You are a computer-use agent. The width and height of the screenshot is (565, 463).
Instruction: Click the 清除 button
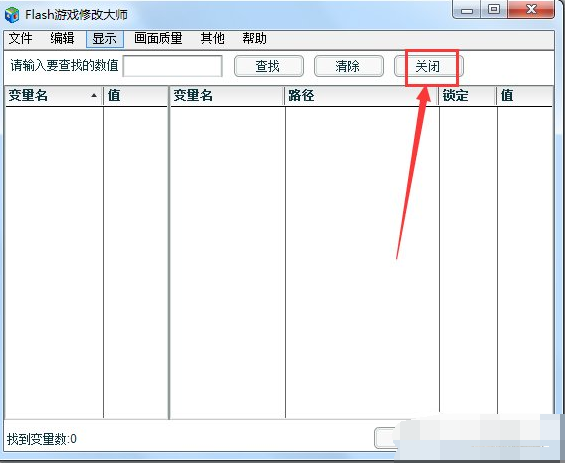[349, 66]
